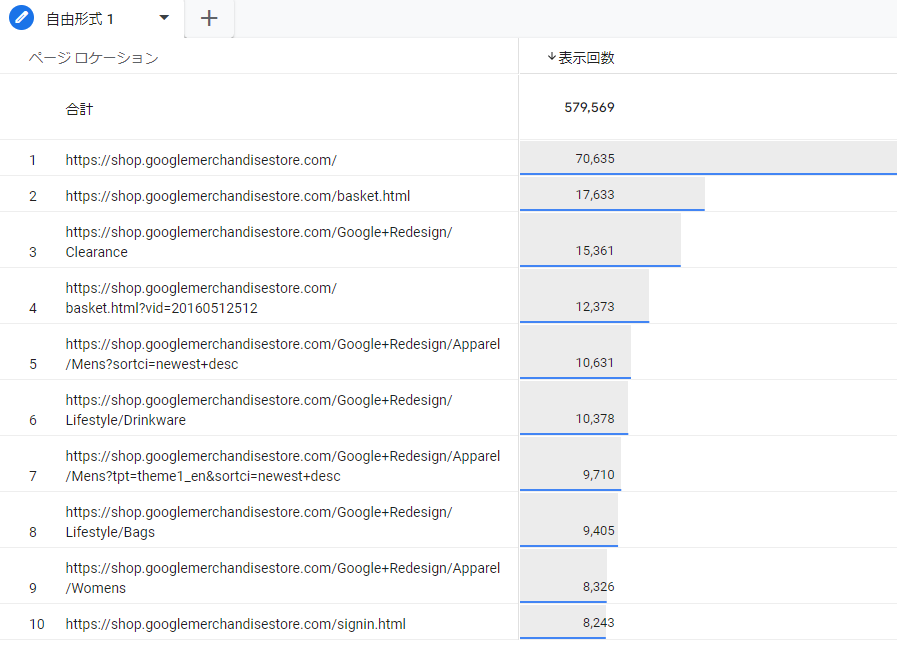Select the signin.html URL row

coord(235,624)
